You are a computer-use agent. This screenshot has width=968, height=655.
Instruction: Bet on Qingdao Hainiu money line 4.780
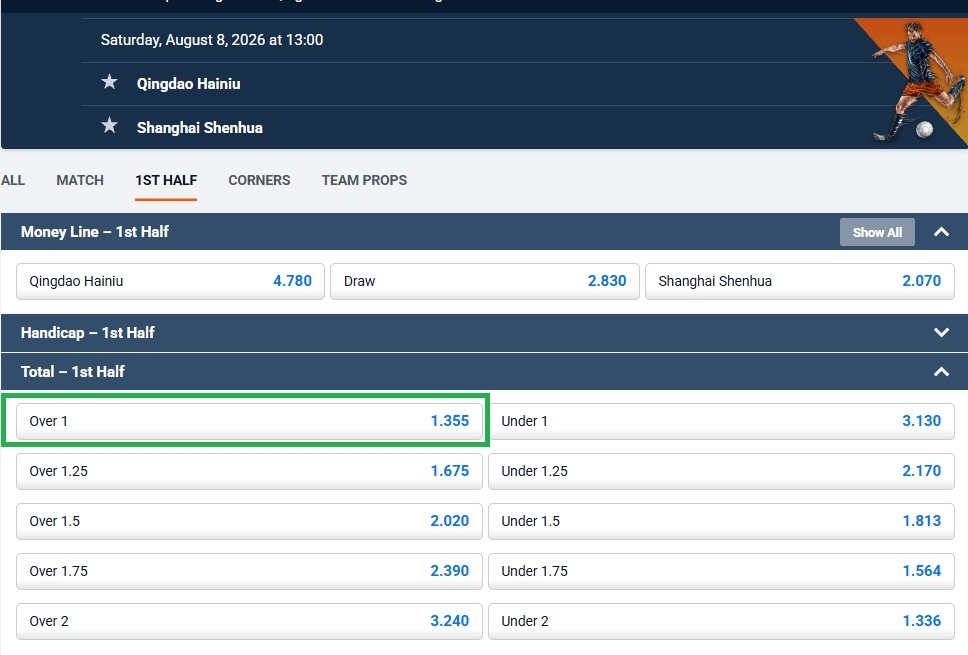click(x=170, y=282)
